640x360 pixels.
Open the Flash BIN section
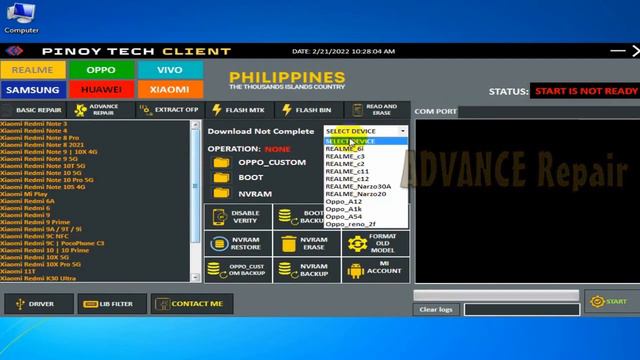pyautogui.click(x=308, y=110)
